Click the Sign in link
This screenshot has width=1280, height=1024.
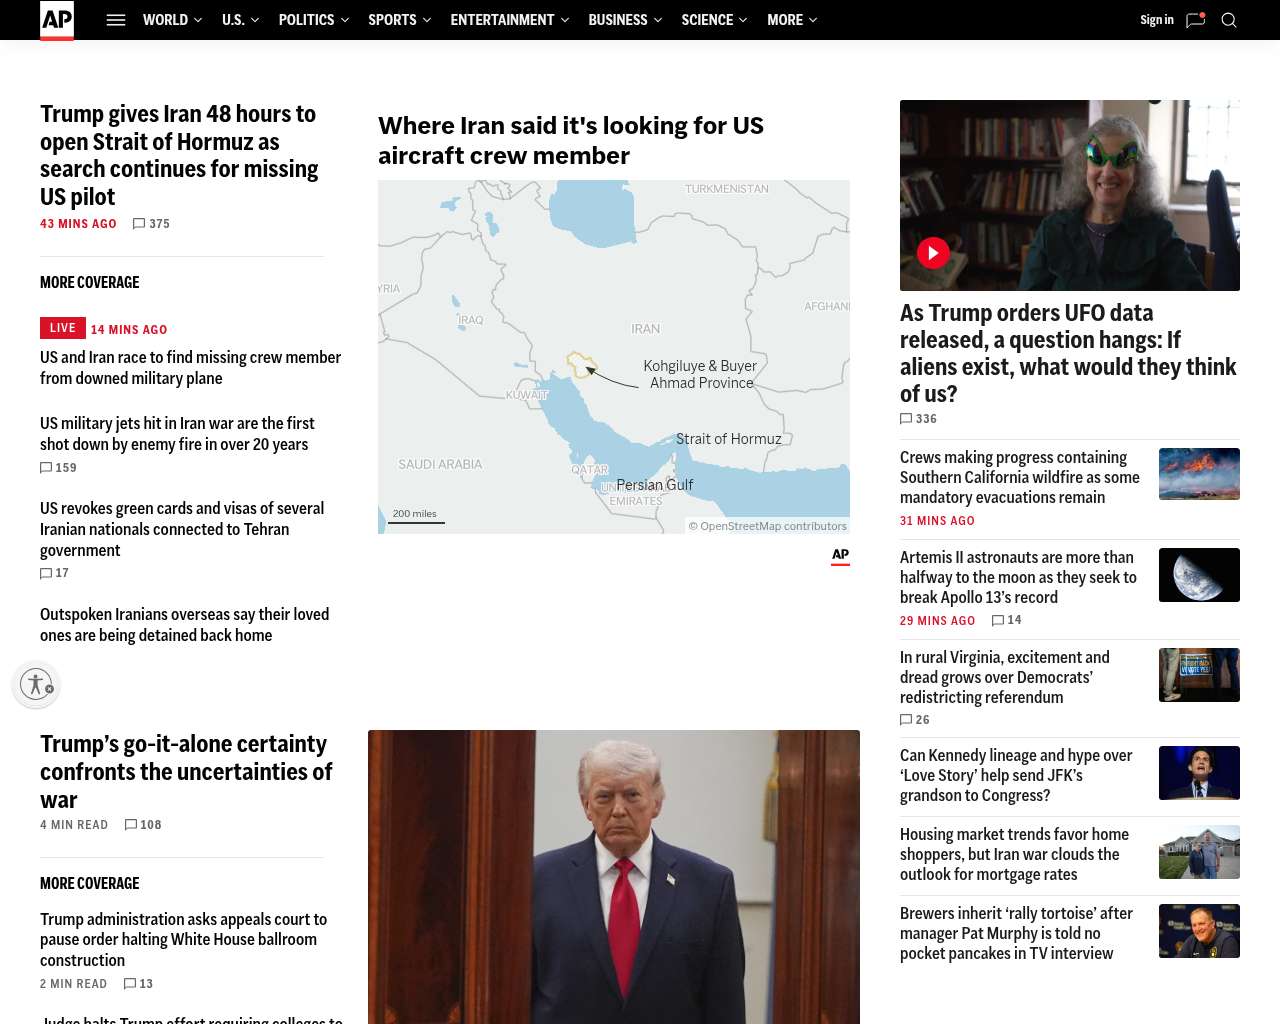[x=1156, y=20]
